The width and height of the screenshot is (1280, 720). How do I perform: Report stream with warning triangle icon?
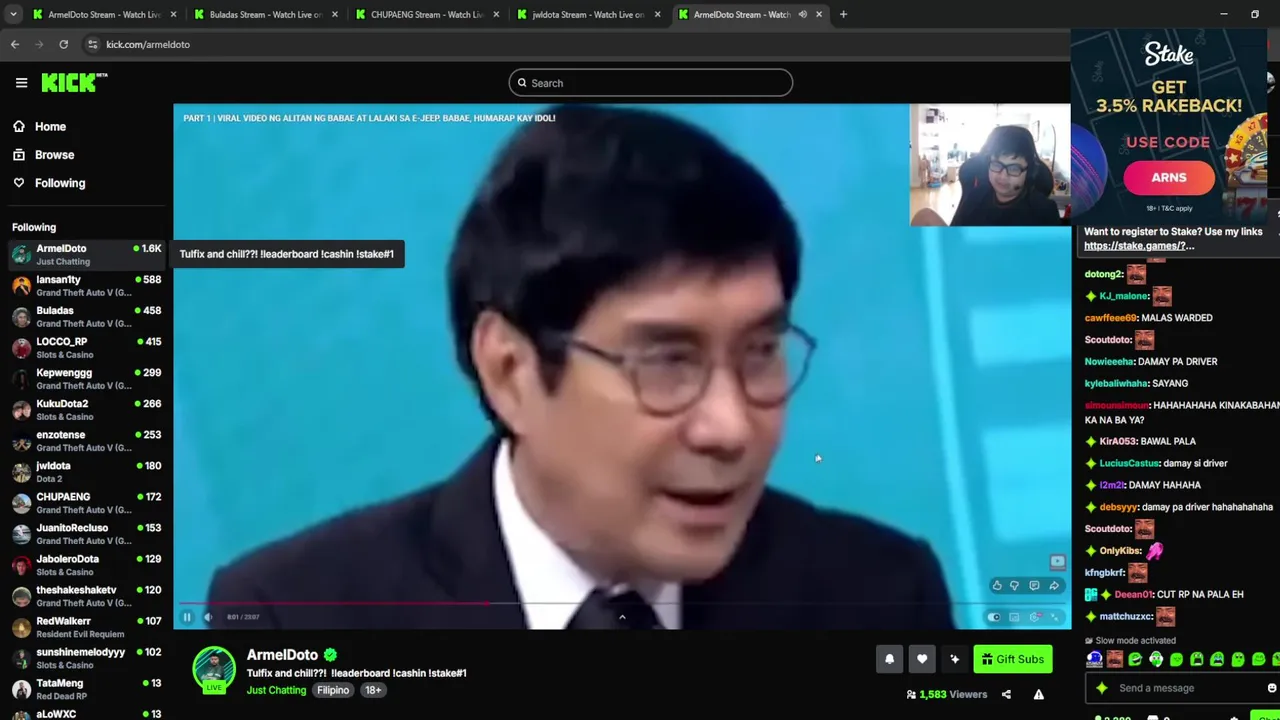[1039, 694]
